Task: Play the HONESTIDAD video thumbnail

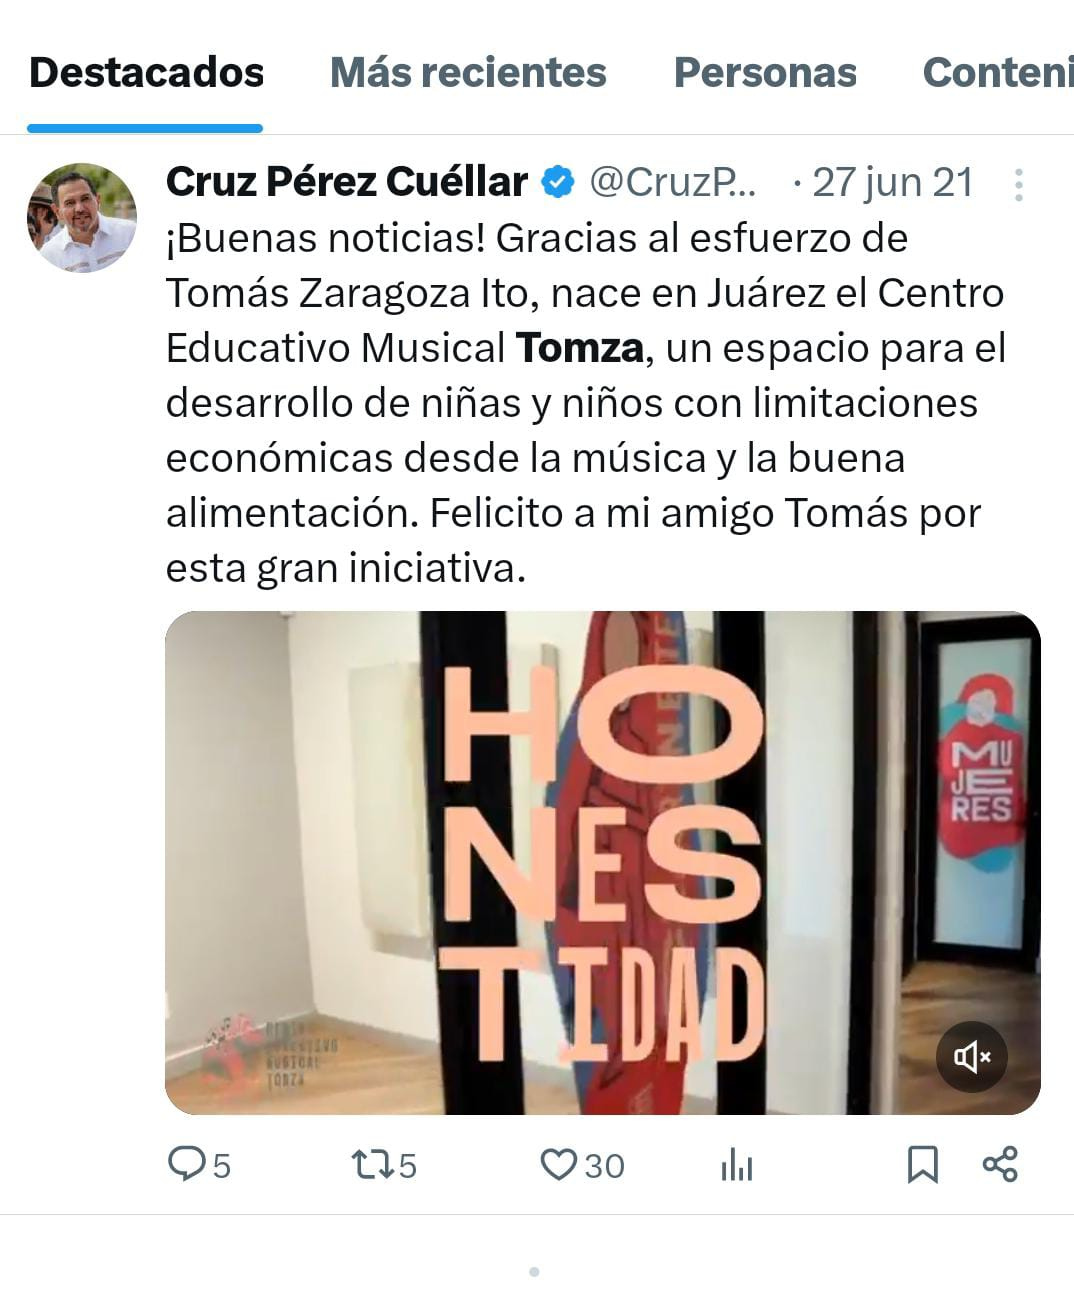Action: coord(602,862)
